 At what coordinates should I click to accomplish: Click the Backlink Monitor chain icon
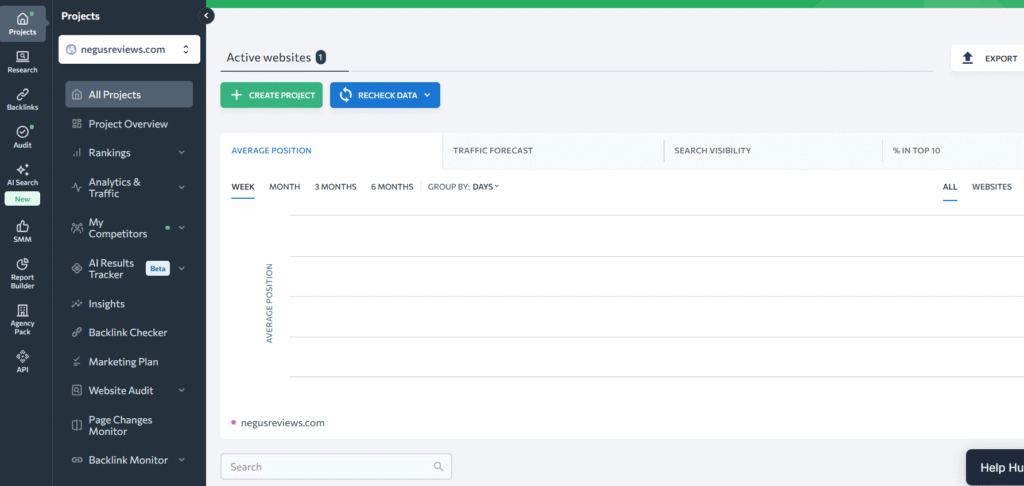coord(76,460)
